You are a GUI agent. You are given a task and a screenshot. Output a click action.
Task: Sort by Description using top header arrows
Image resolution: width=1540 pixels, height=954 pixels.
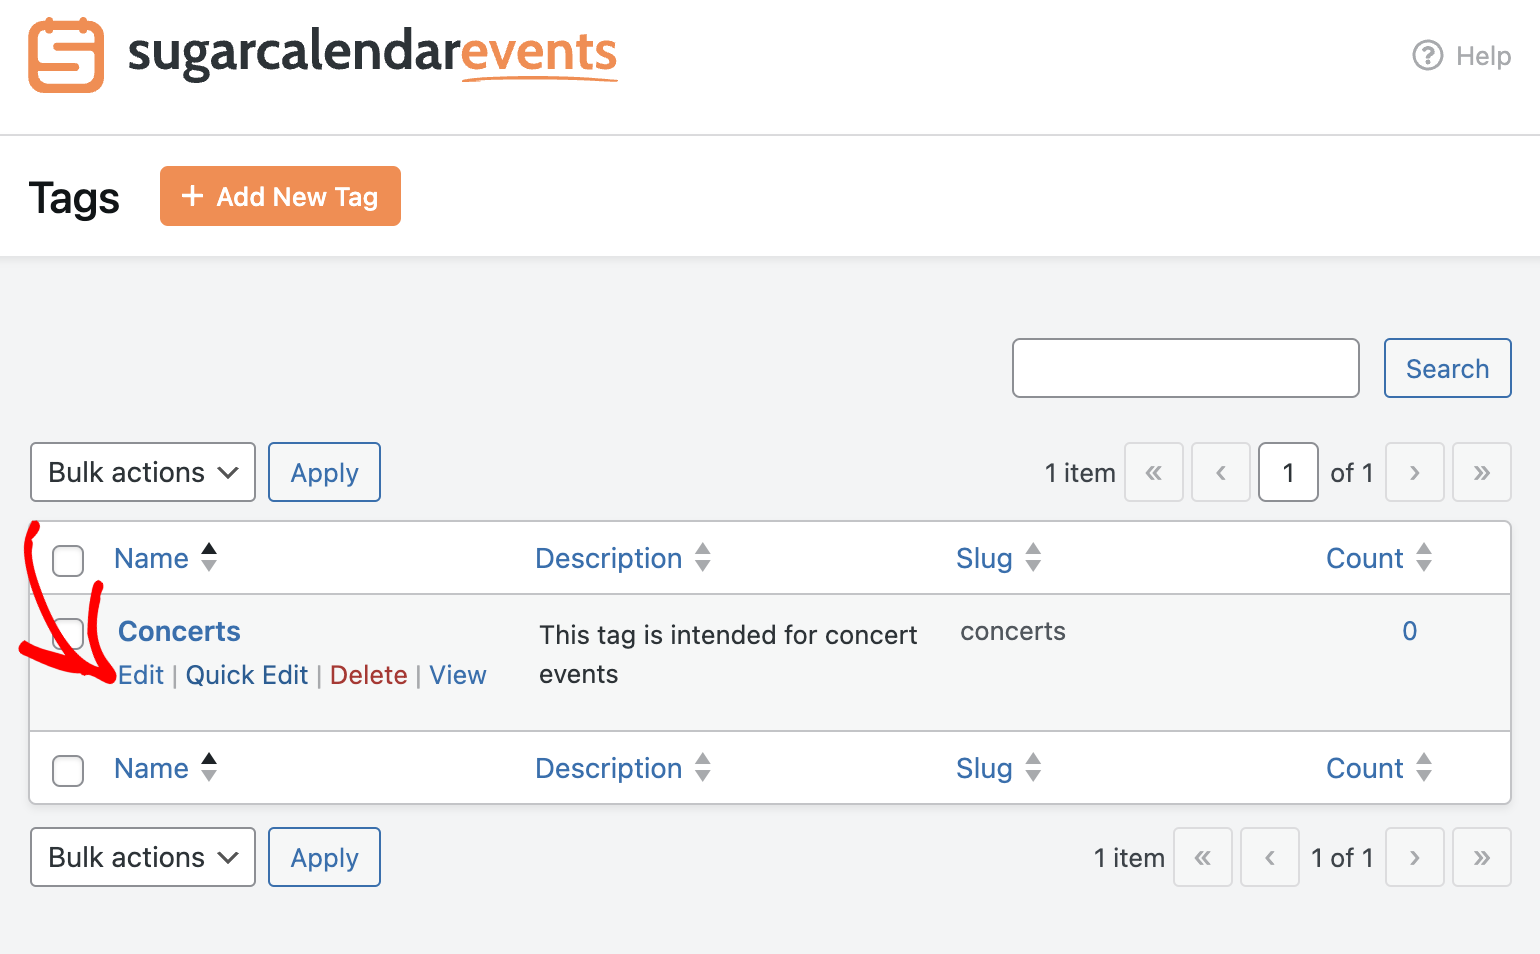(x=703, y=557)
